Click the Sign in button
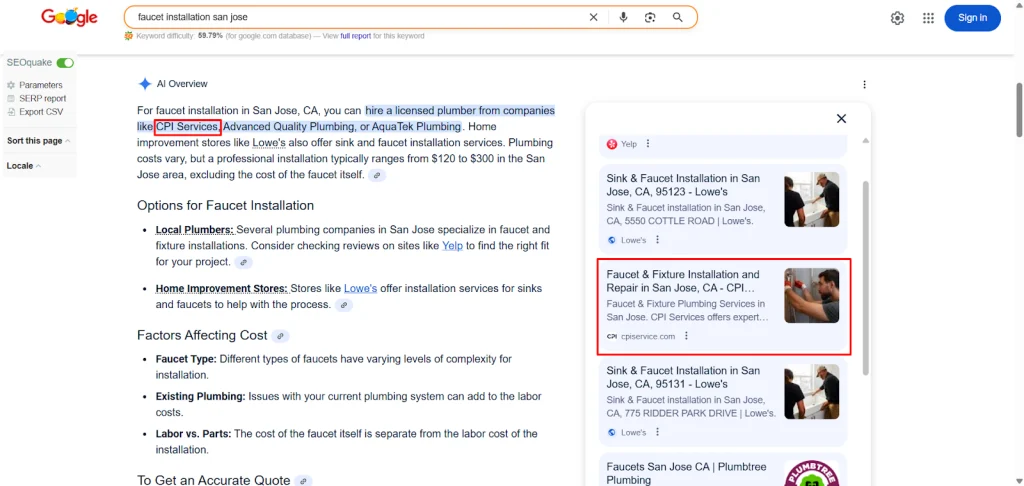The width and height of the screenshot is (1024, 486). [x=972, y=18]
